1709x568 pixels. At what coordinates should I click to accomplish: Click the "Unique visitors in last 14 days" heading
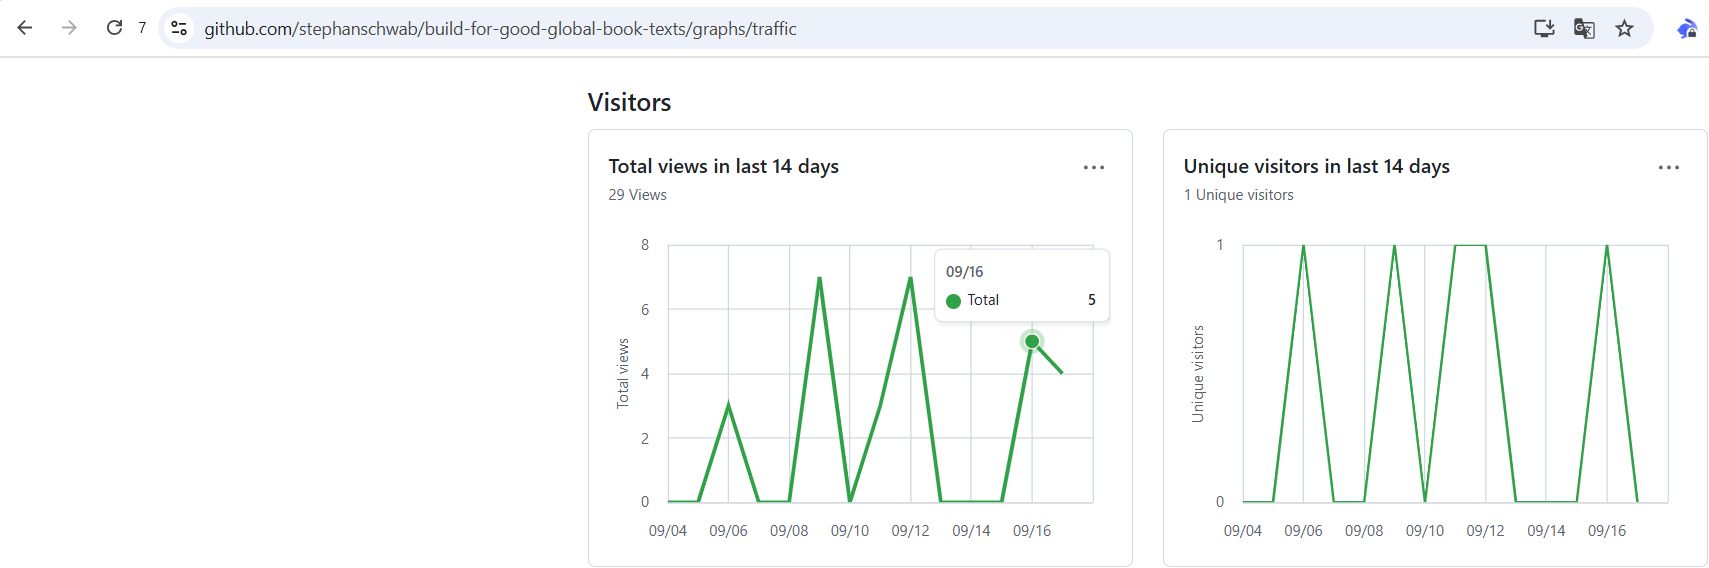[1316, 166]
